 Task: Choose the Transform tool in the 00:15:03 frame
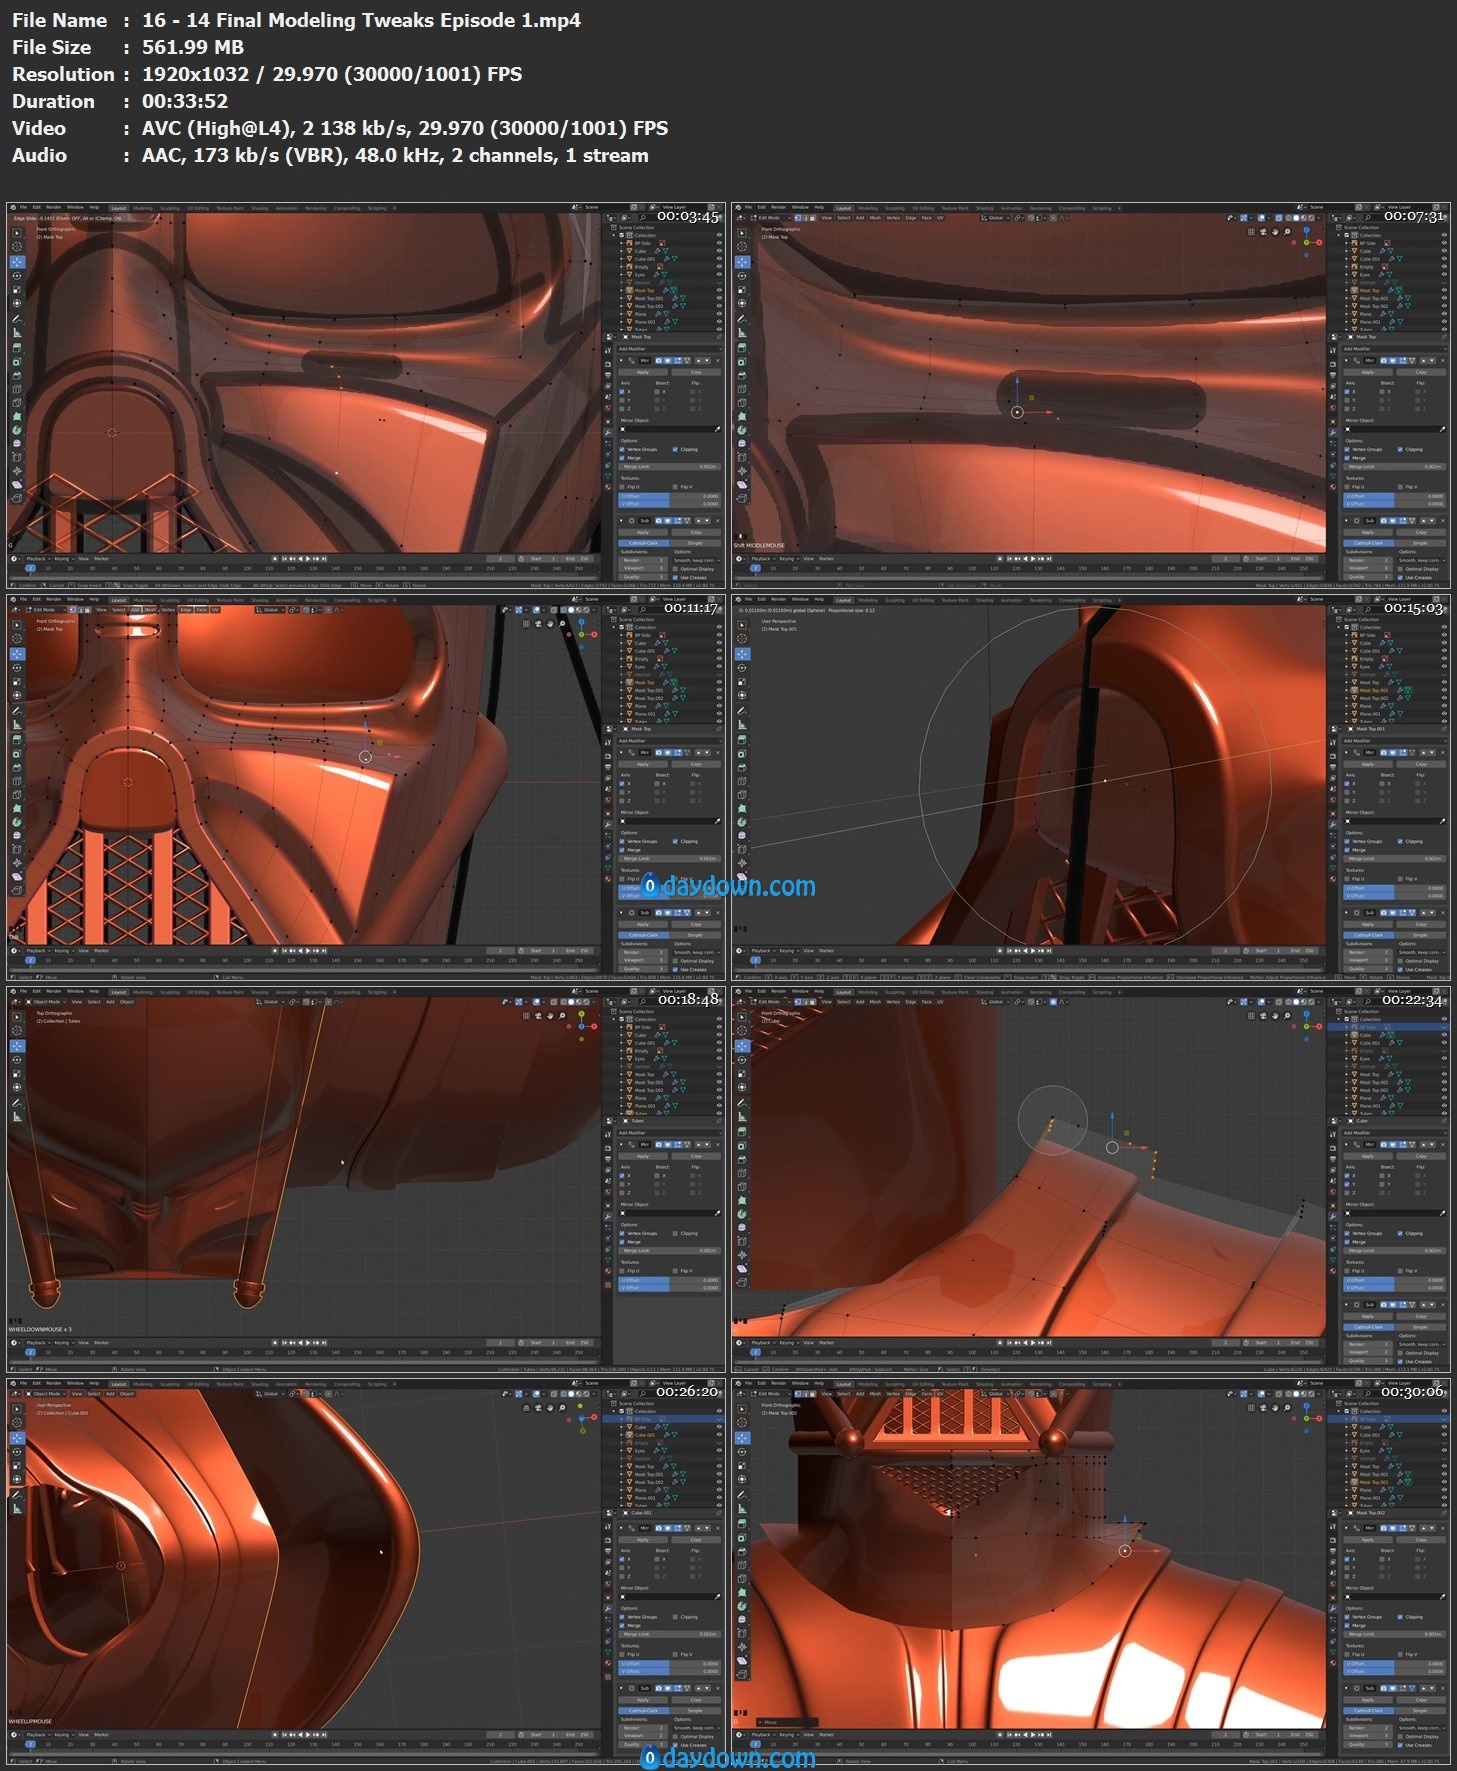(x=742, y=695)
